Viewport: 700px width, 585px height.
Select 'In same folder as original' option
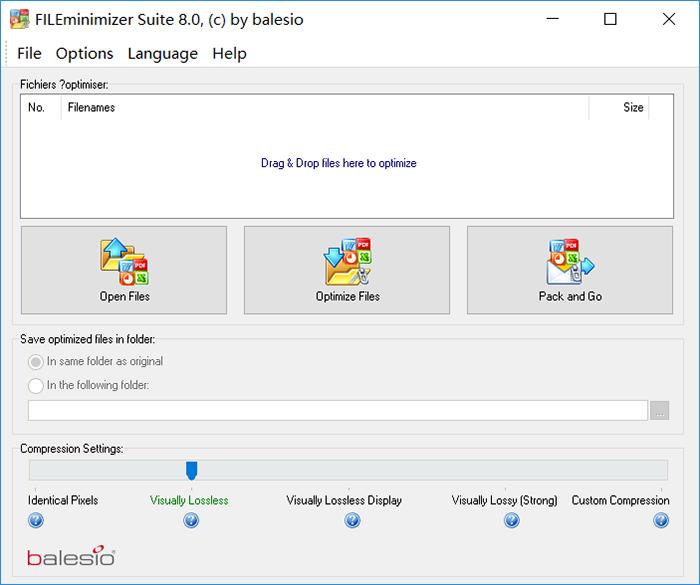(37, 362)
